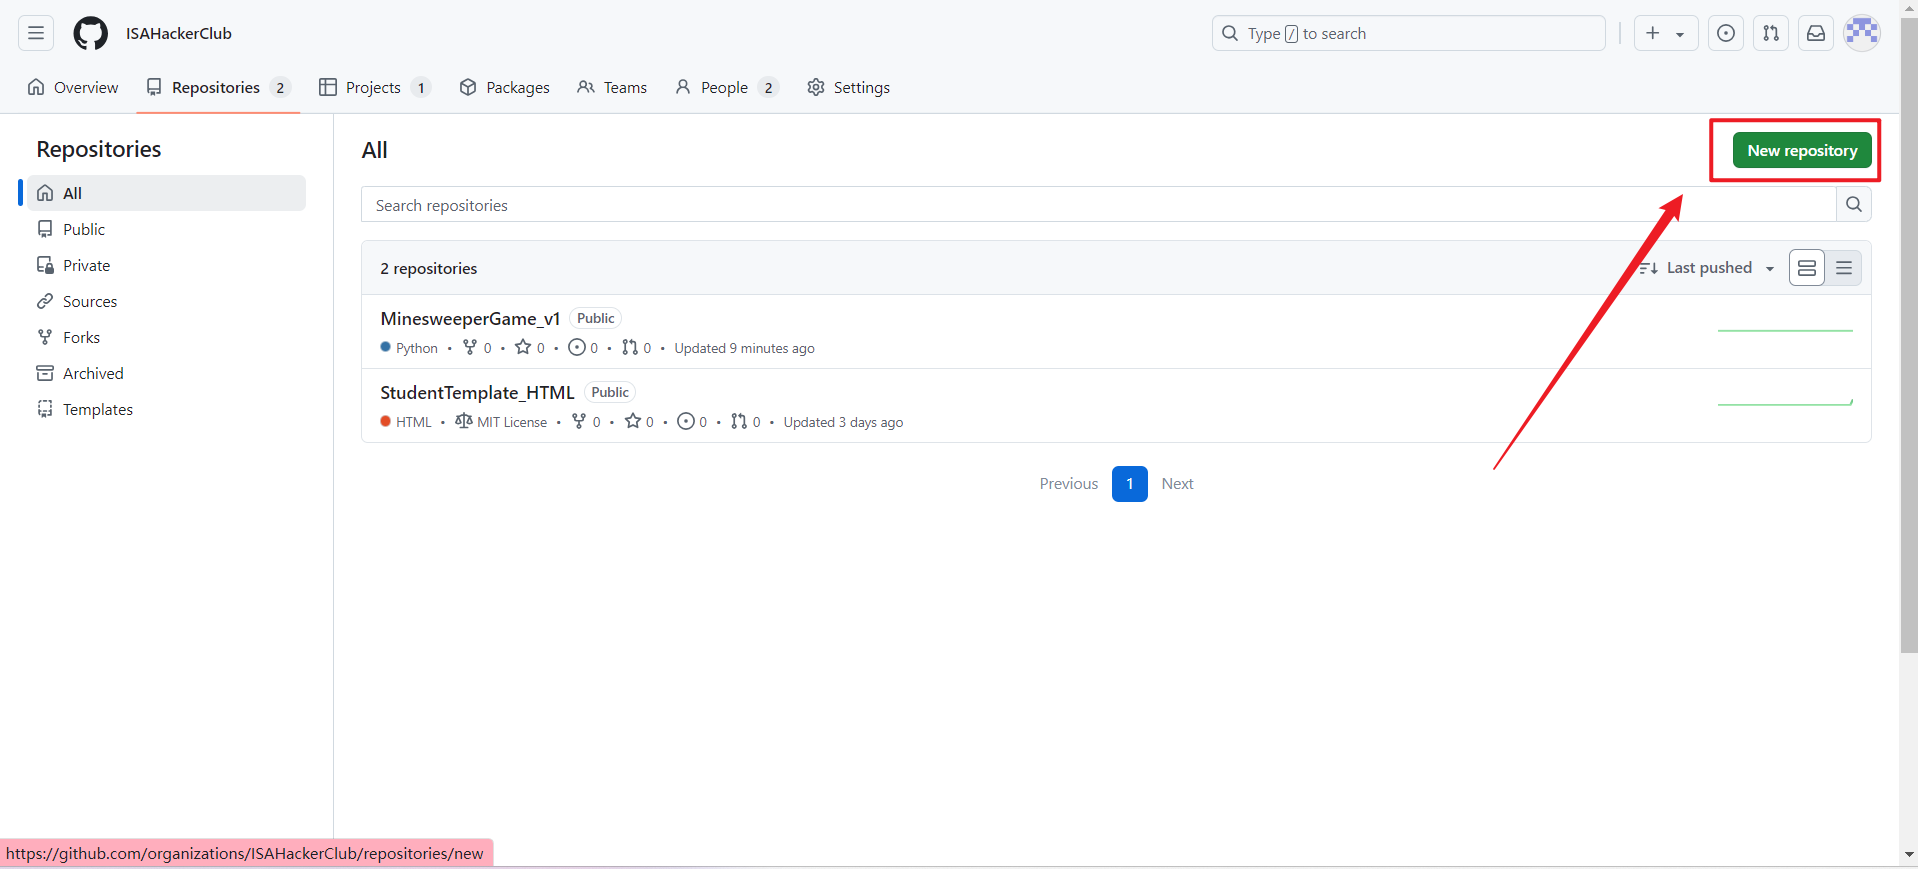Expand the create-new dropdown arrow

(x=1681, y=34)
